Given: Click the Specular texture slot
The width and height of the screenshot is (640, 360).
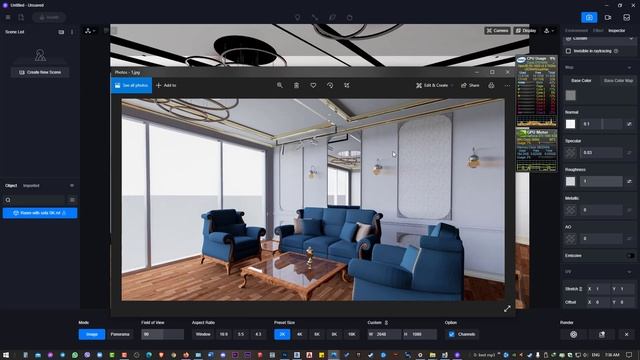Looking at the screenshot, I should [570, 153].
